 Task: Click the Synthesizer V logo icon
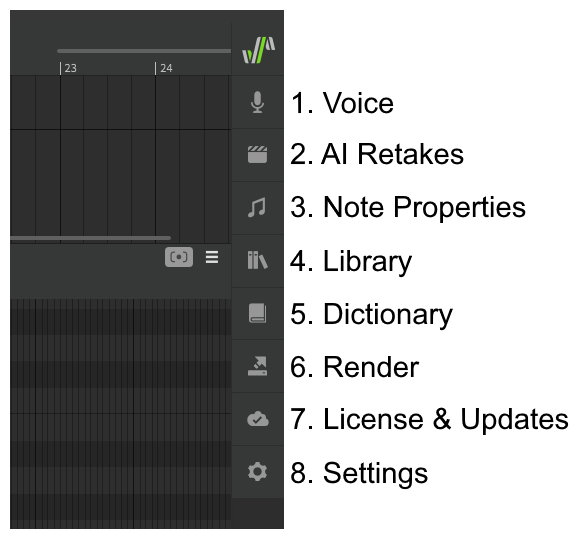pos(258,50)
